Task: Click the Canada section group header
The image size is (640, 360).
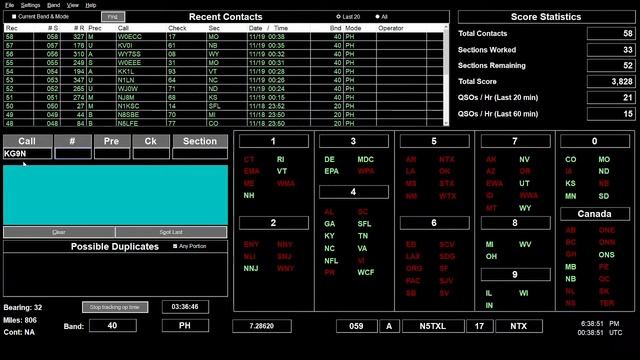Action: [595, 214]
